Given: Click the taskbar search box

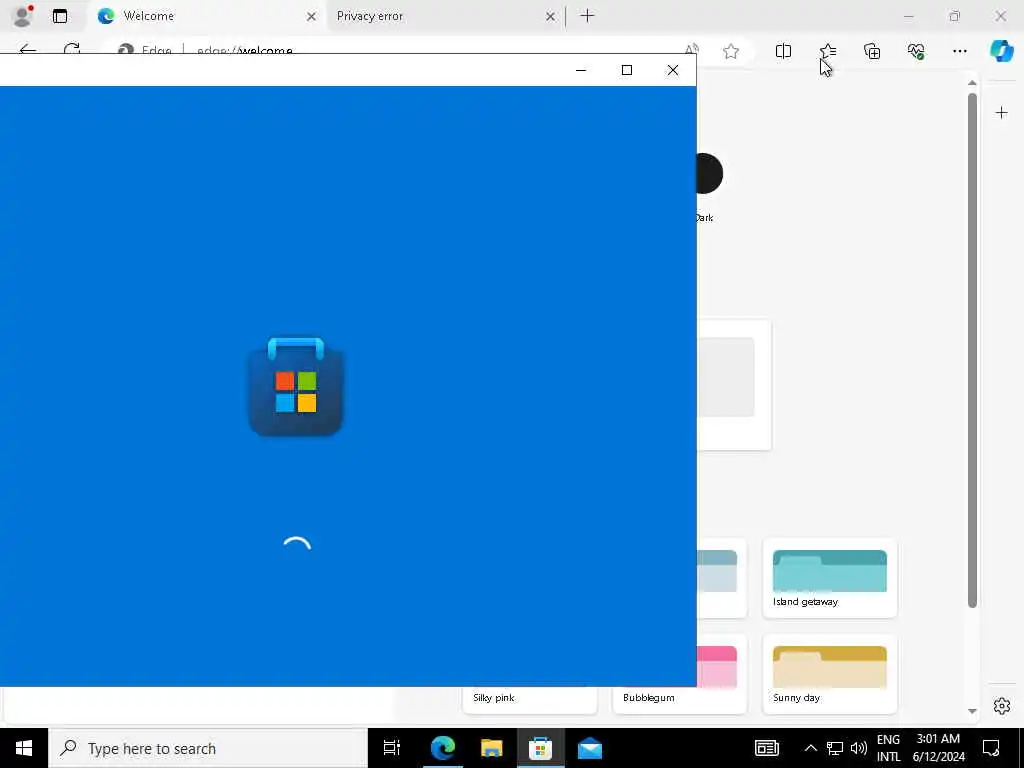Looking at the screenshot, I should pos(208,748).
